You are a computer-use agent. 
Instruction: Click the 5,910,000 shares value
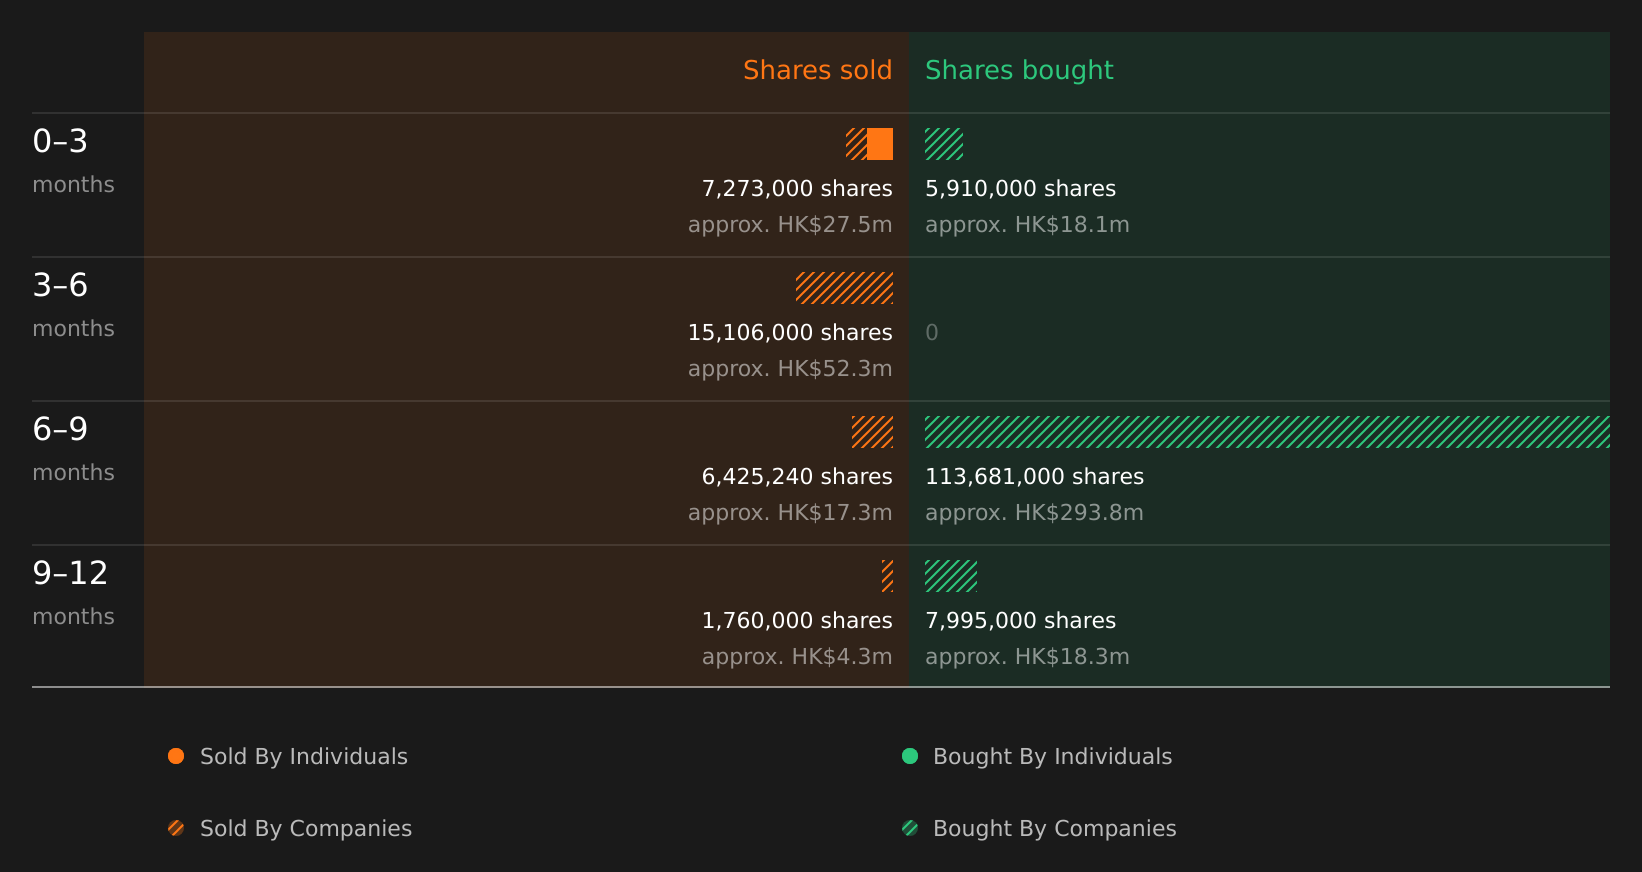1020,189
